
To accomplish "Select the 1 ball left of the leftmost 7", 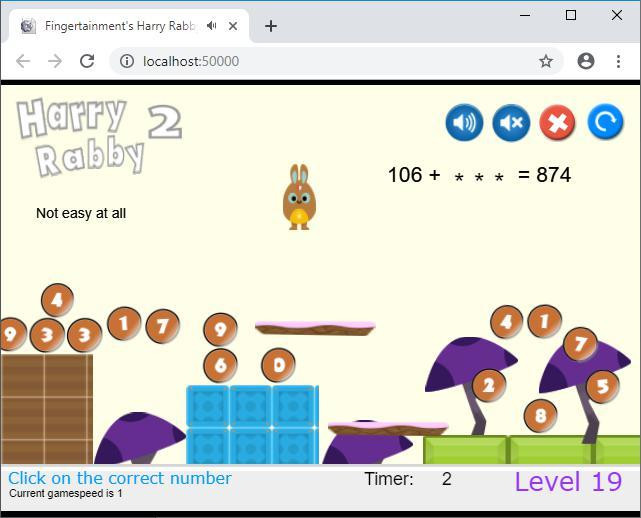I will coord(124,324).
